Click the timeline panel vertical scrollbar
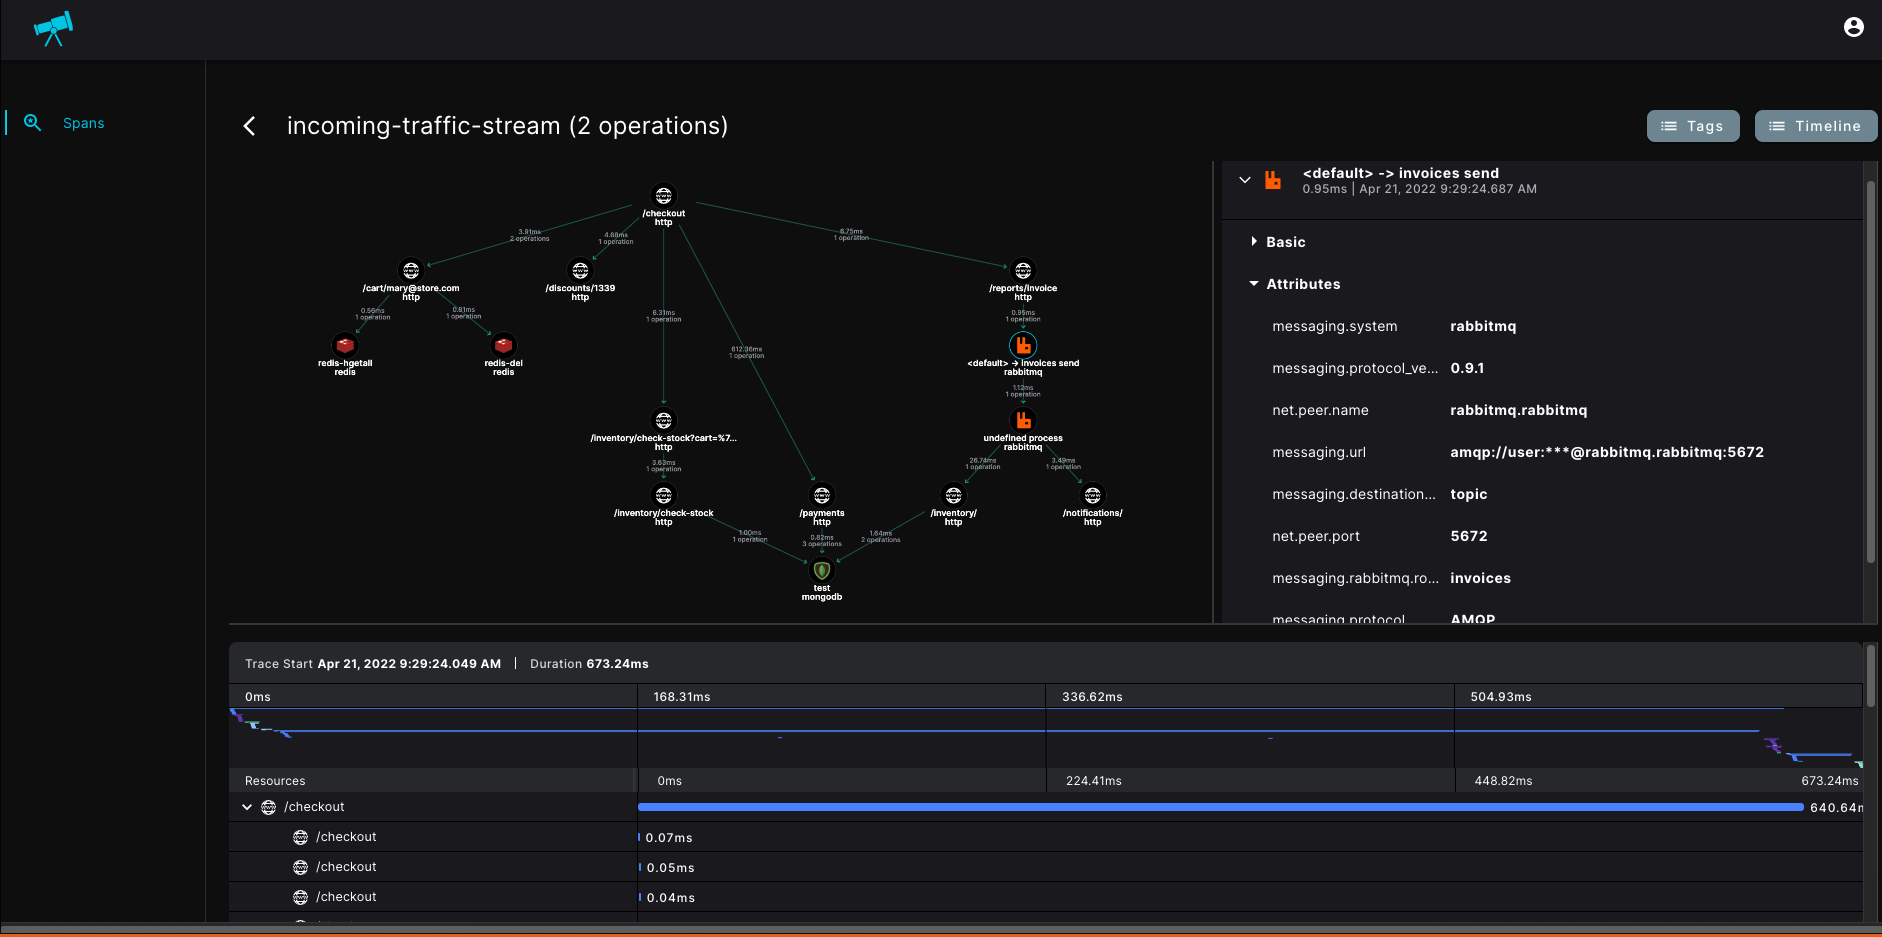The height and width of the screenshot is (937, 1882). (x=1870, y=677)
